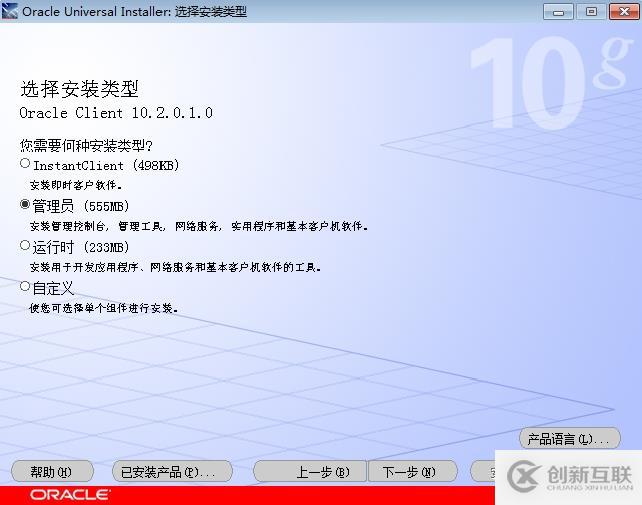This screenshot has width=642, height=505.
Task: Click the Oracle Universal Installer title bar icon
Action: click(x=10, y=11)
